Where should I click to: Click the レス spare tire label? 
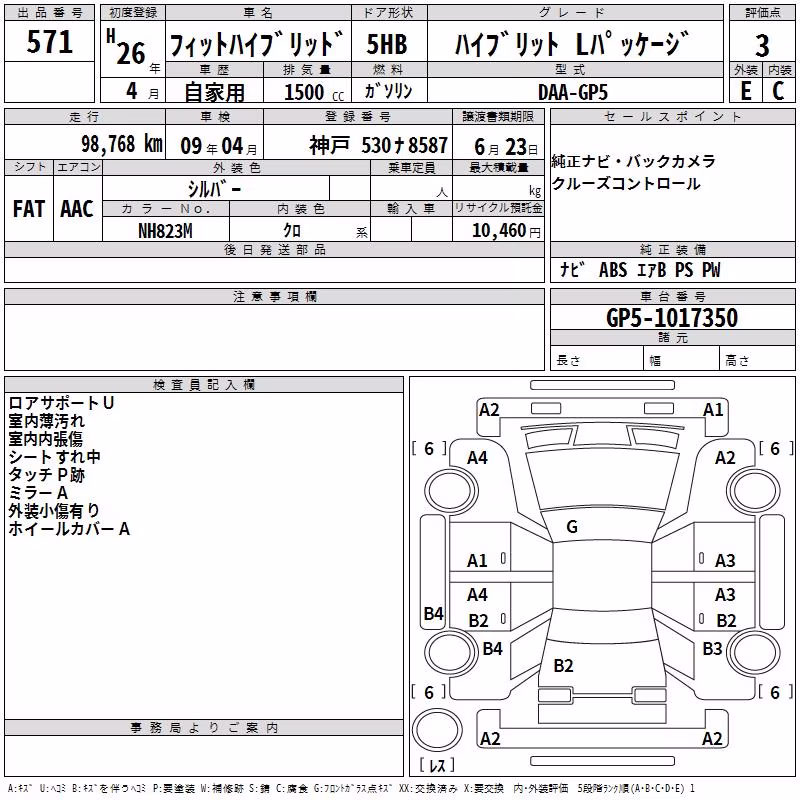click(x=437, y=765)
